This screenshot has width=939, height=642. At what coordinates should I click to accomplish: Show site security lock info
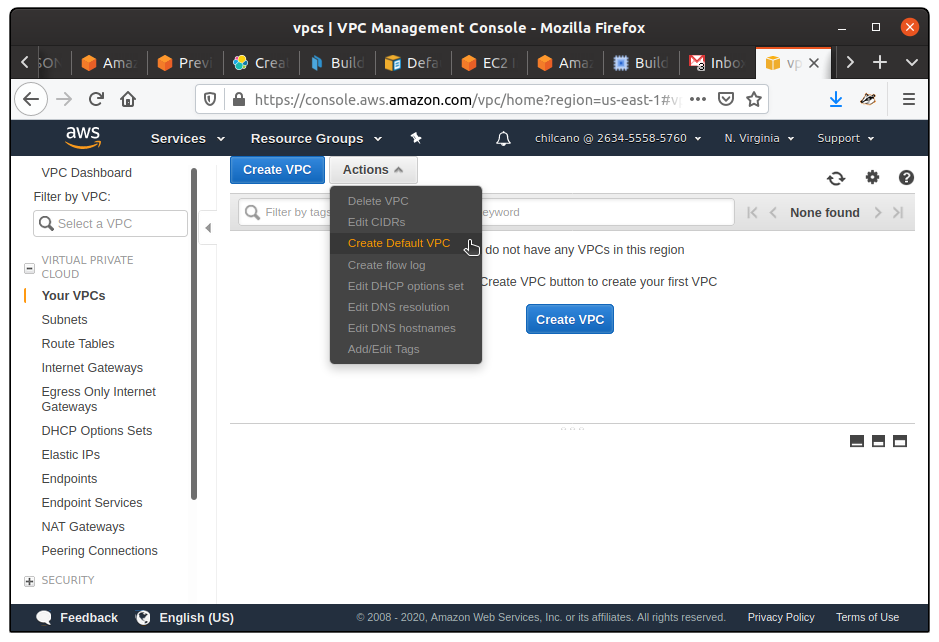click(239, 99)
